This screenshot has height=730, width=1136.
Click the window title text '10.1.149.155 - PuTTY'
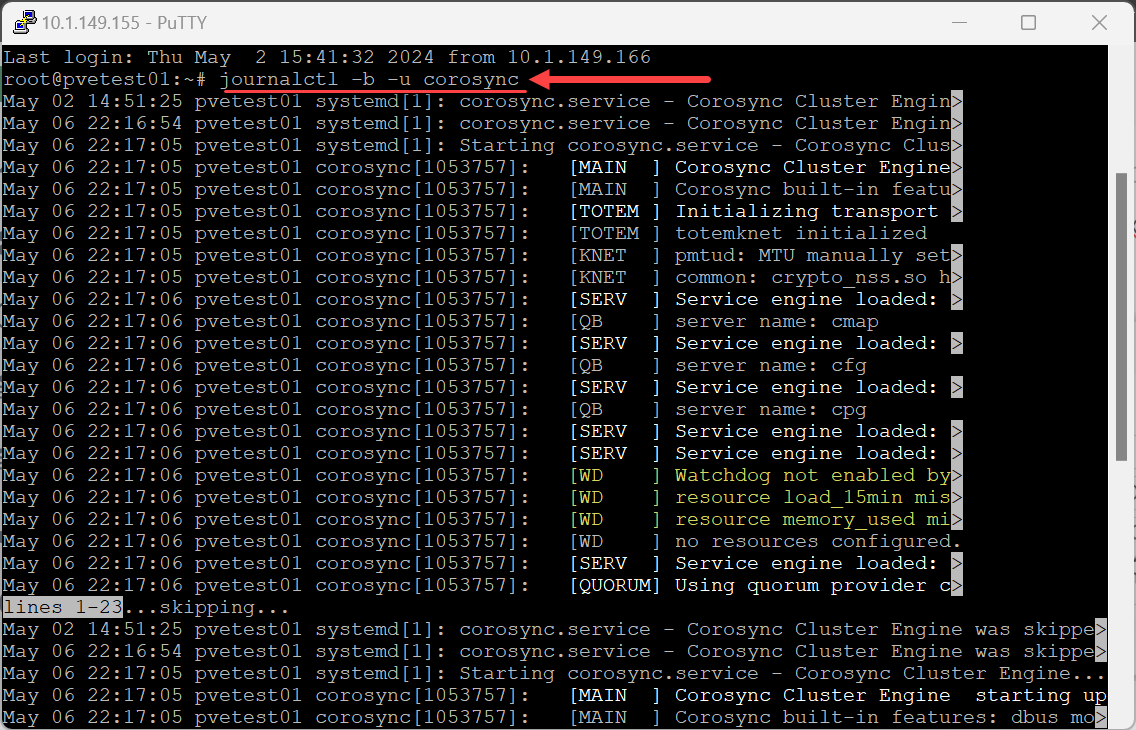[x=124, y=22]
